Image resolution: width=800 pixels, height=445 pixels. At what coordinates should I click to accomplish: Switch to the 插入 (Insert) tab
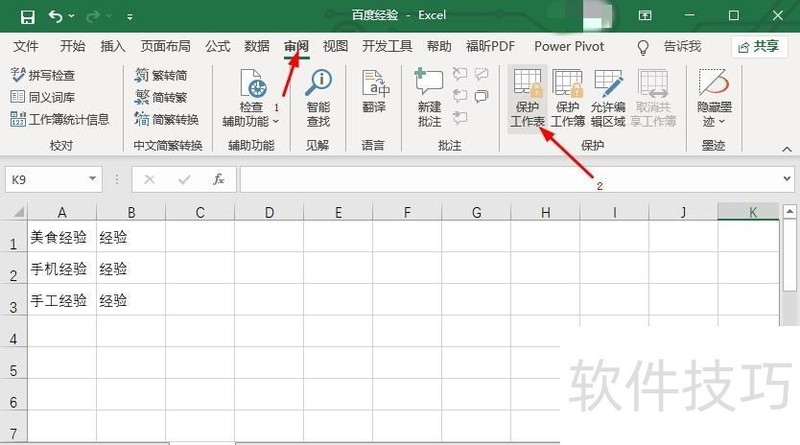click(113, 46)
